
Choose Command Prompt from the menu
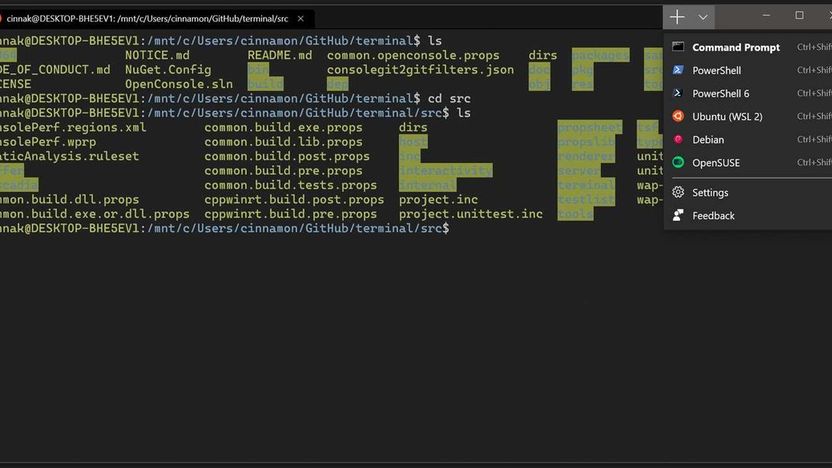click(748, 47)
